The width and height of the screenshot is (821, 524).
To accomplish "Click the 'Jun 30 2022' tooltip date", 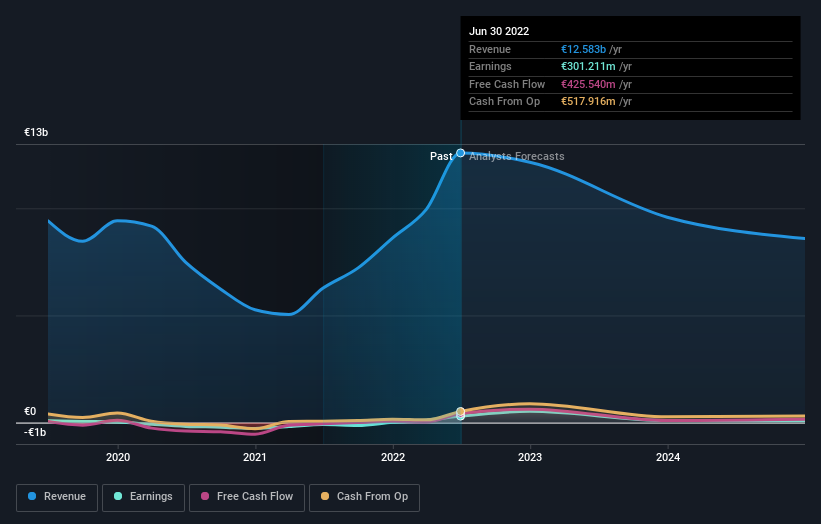I will click(499, 31).
